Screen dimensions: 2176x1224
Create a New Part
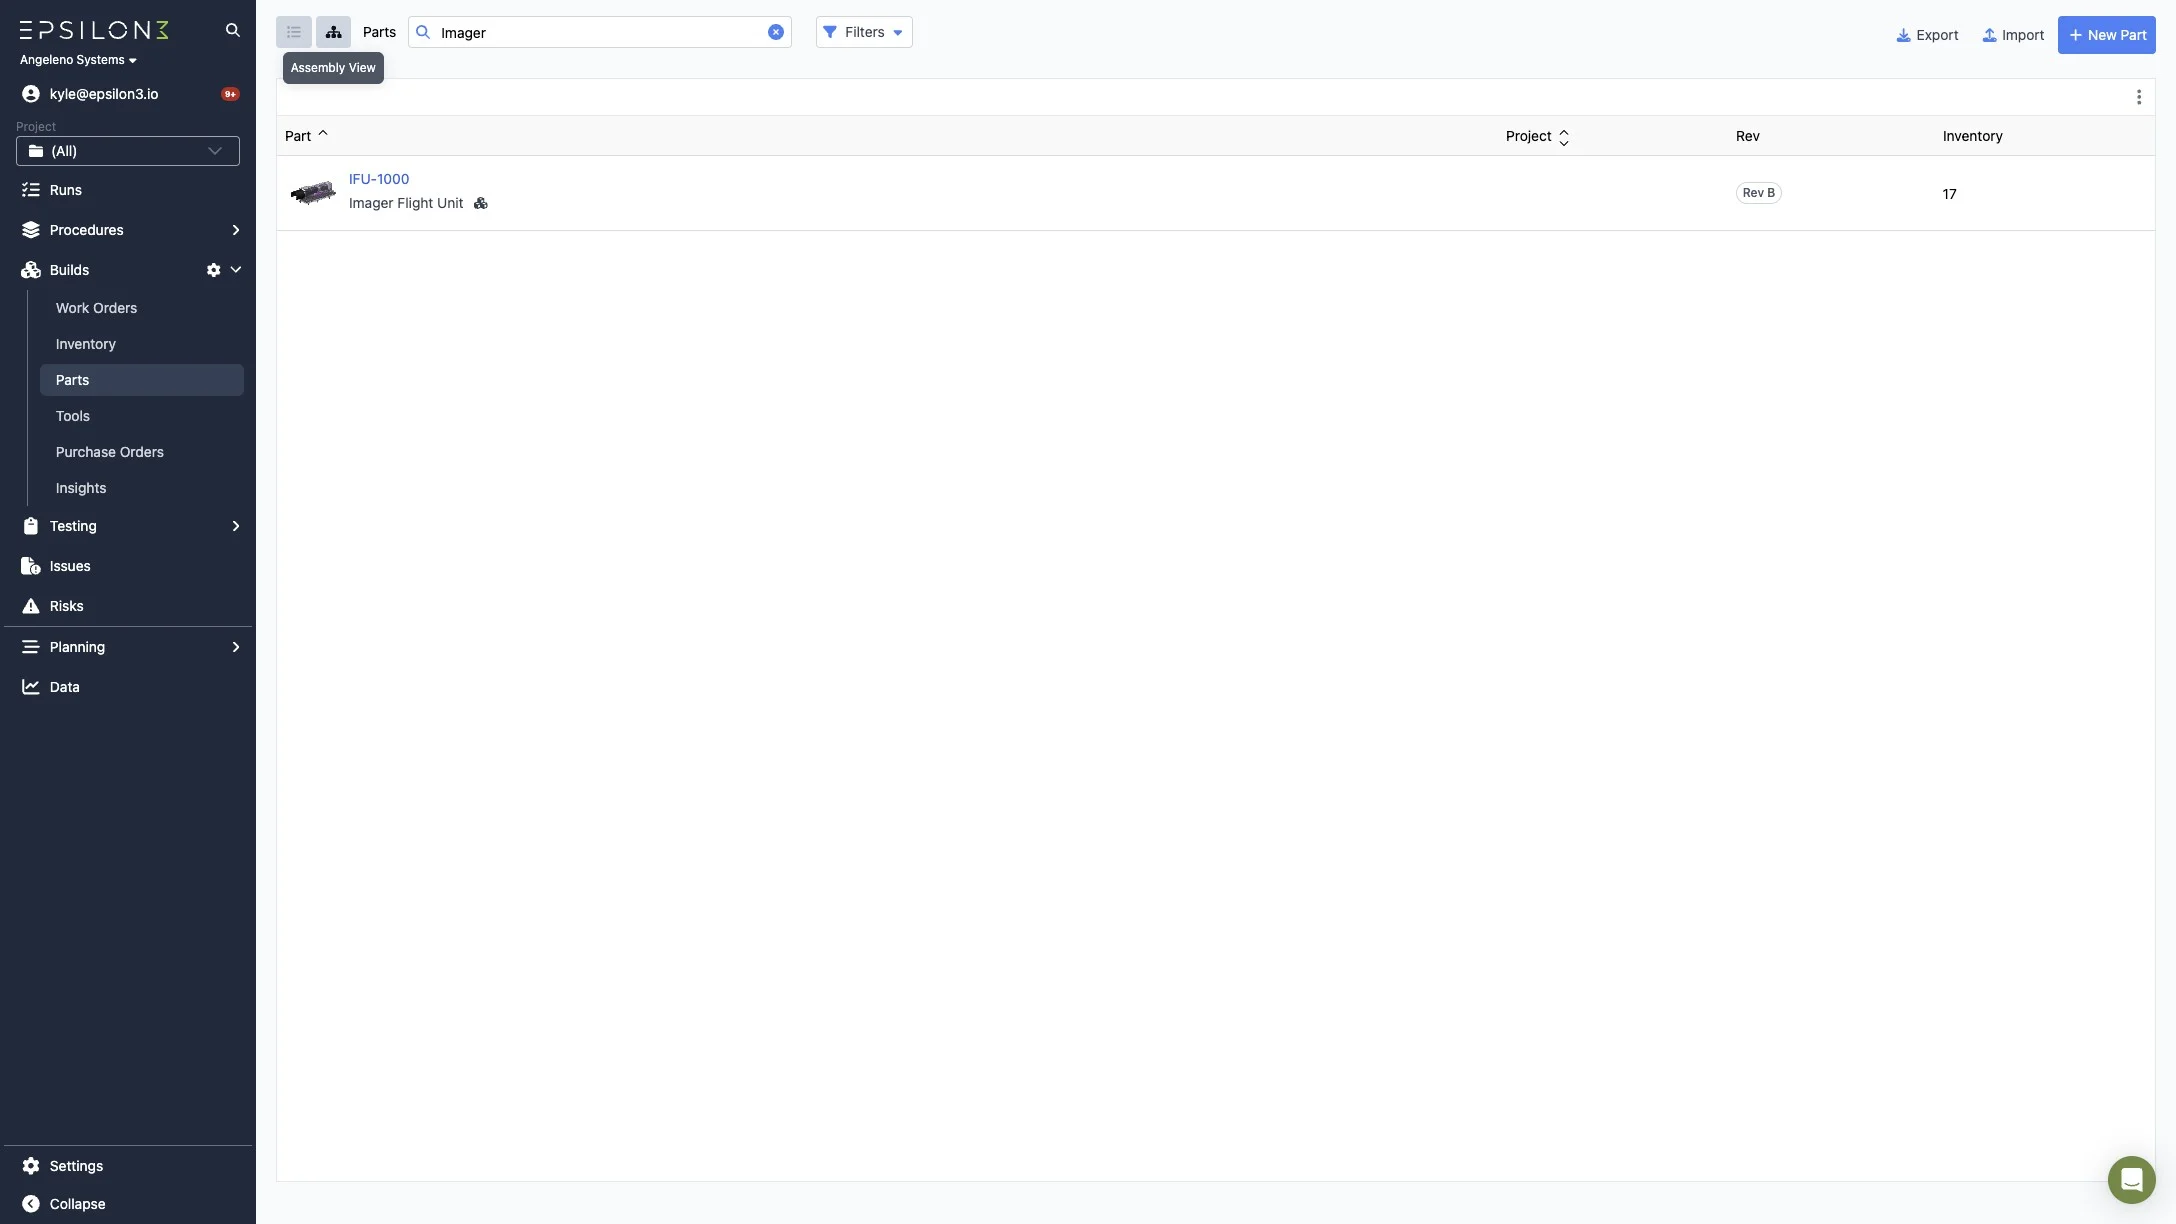point(2106,35)
